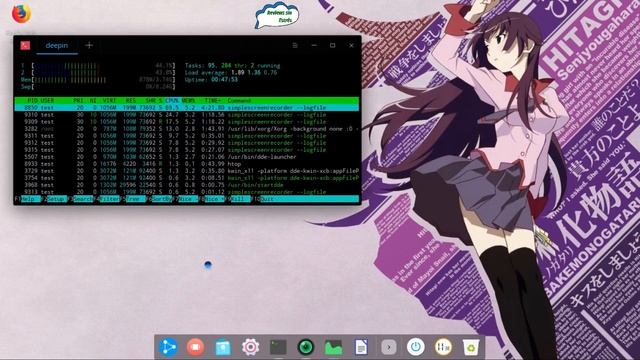Open the green eye icon in dock

306,347
